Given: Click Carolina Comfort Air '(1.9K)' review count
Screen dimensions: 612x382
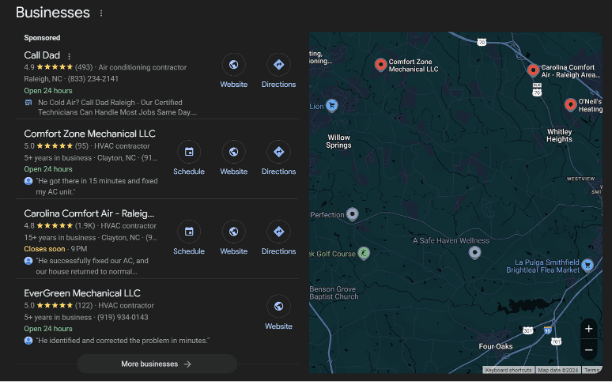Looking at the screenshot, I should [85, 226].
